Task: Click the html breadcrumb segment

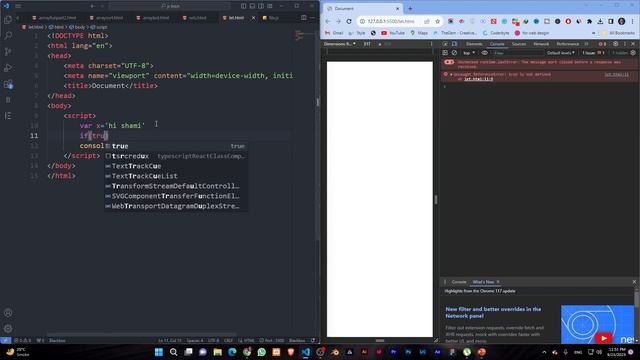Action: 56,27
